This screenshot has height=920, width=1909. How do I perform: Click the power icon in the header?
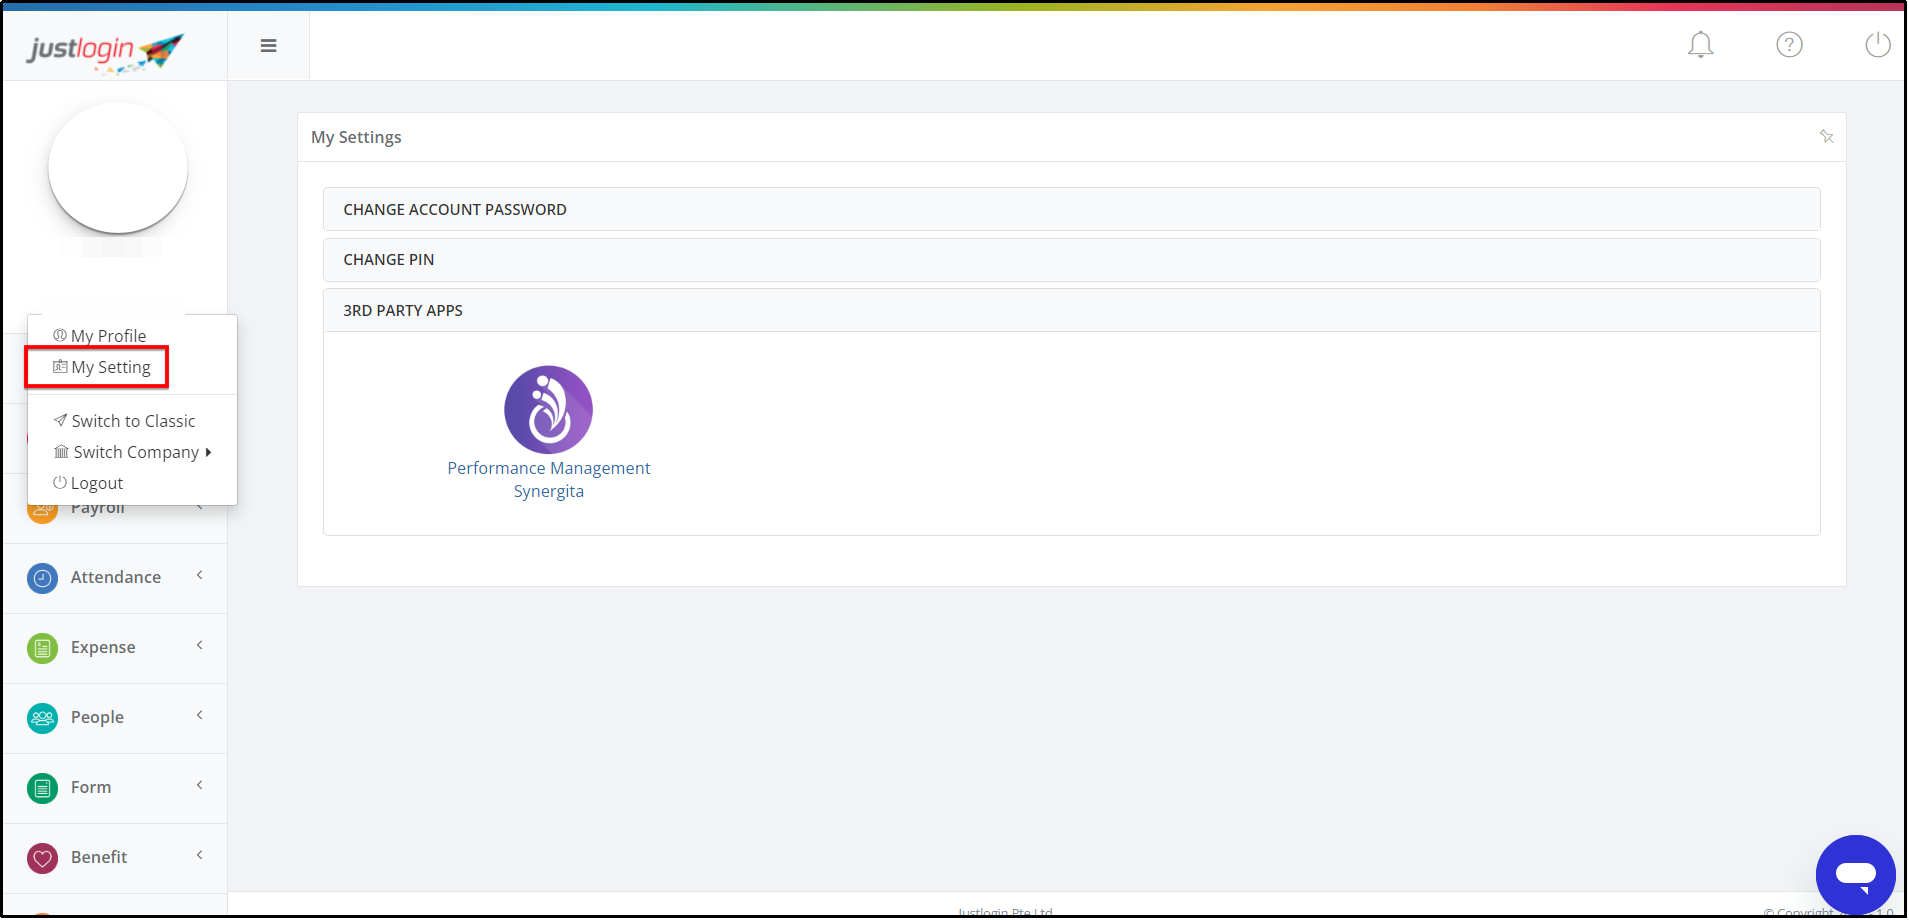pyautogui.click(x=1878, y=45)
